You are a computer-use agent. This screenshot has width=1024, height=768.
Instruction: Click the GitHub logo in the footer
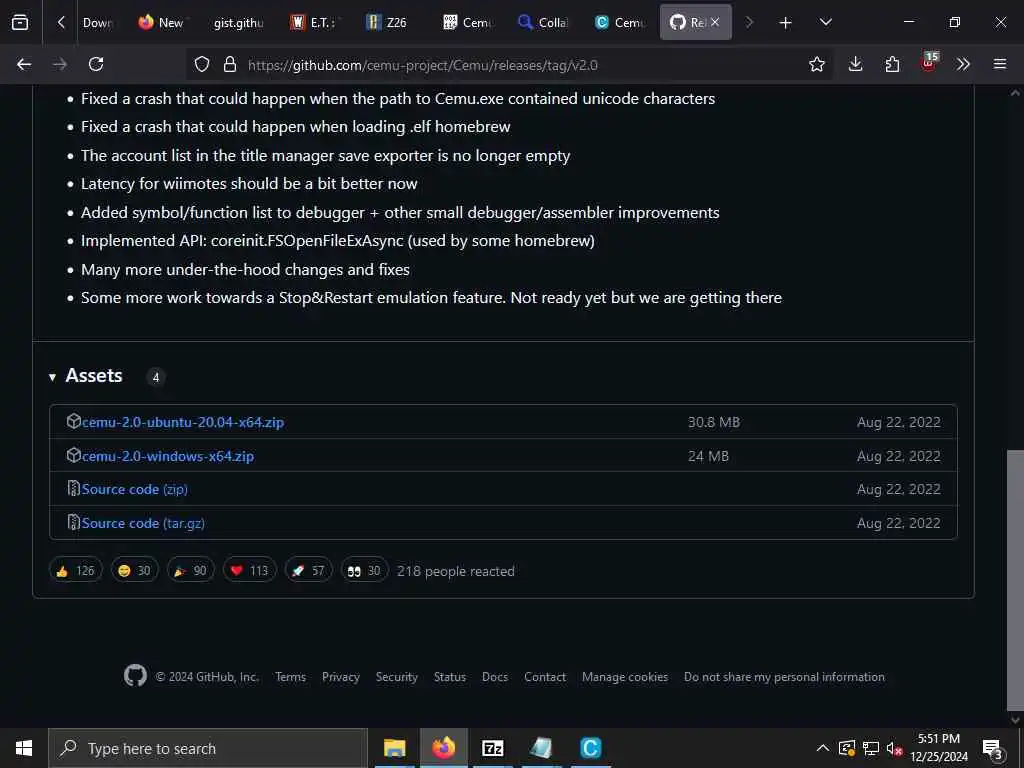[135, 676]
